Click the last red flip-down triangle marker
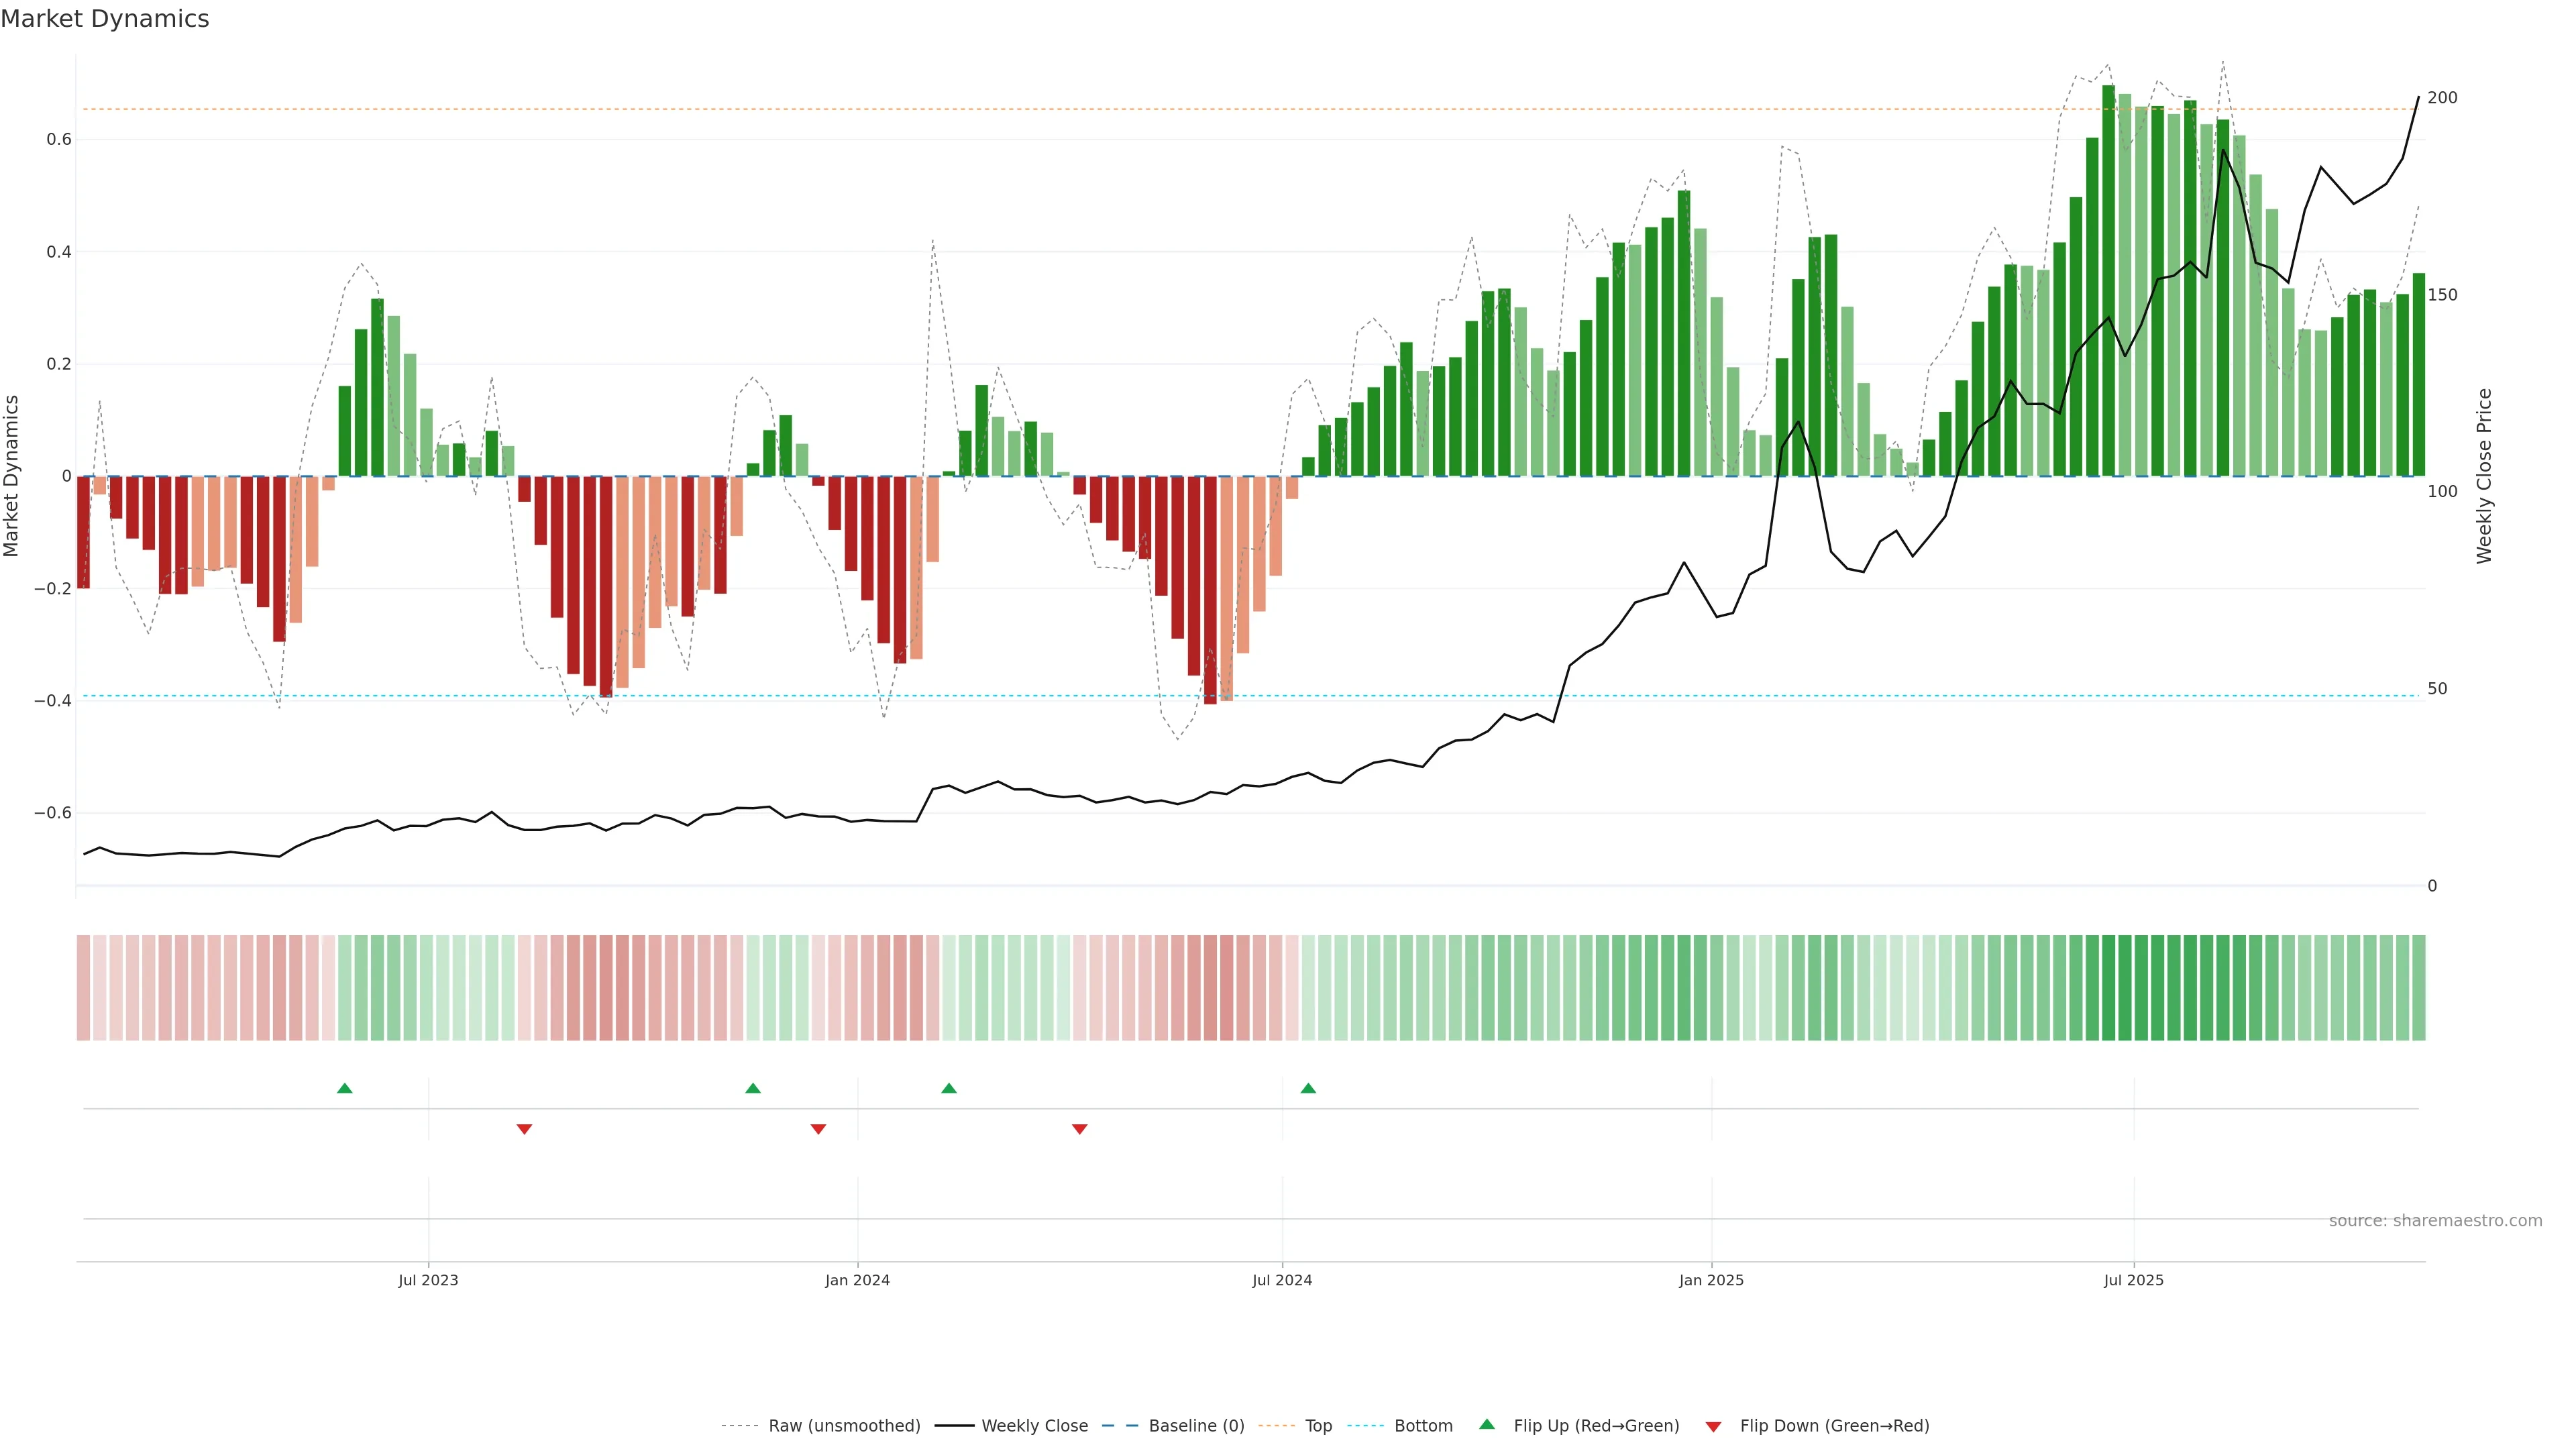Viewport: 2576px width, 1449px height. click(x=1079, y=1129)
